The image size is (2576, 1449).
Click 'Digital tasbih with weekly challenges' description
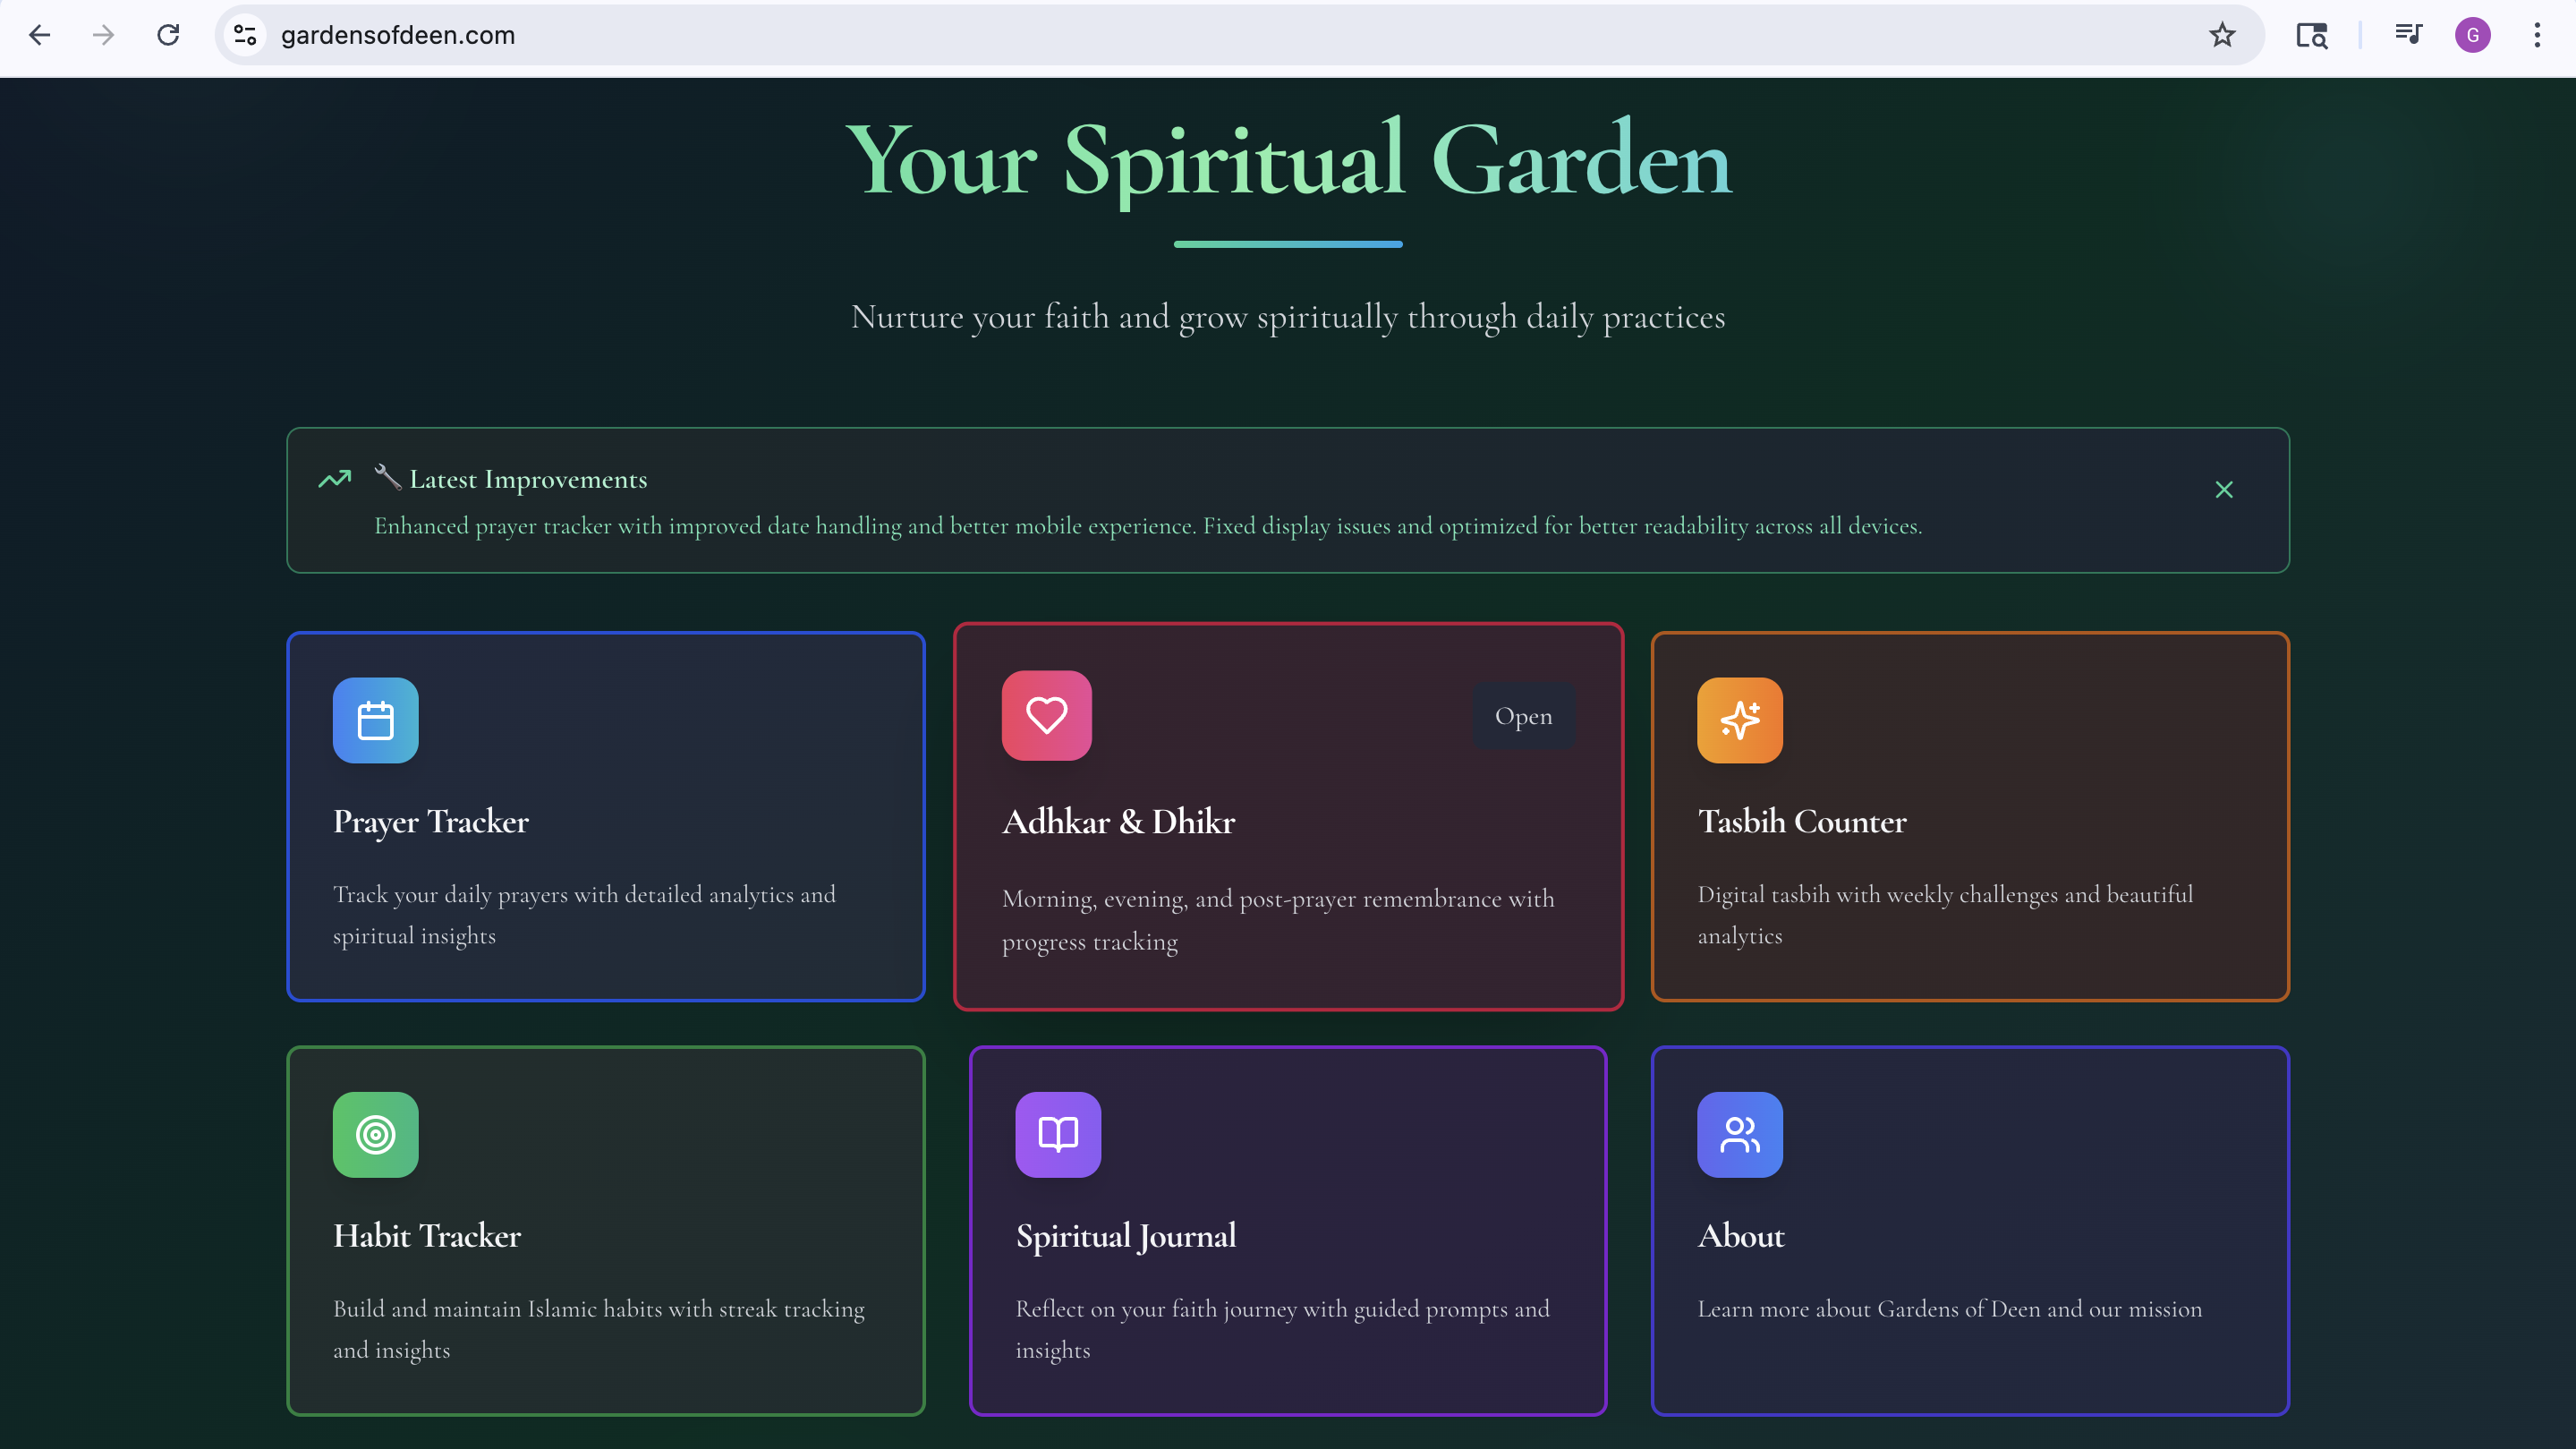pyautogui.click(x=1945, y=915)
